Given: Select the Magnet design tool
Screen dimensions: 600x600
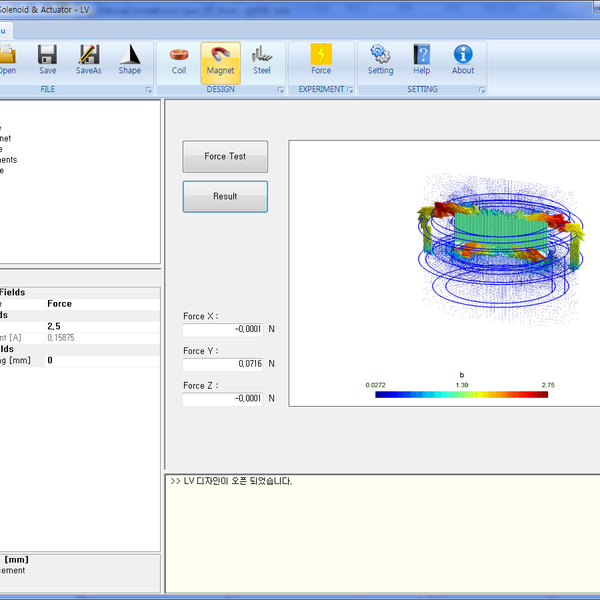Looking at the screenshot, I should (x=220, y=58).
